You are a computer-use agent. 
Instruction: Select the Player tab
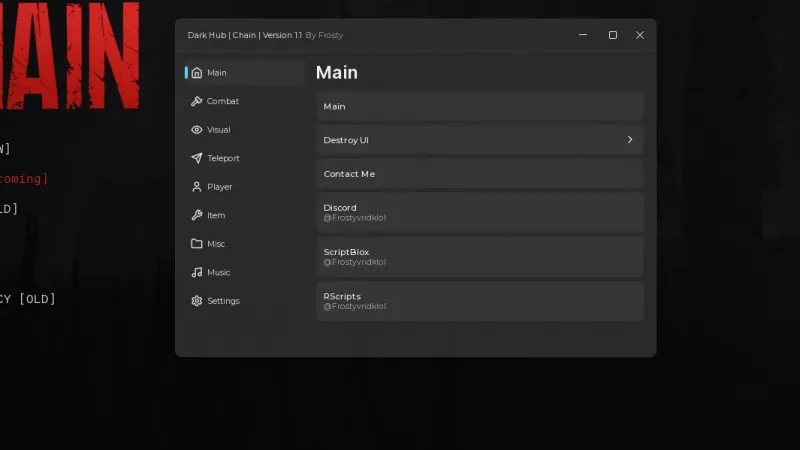pyautogui.click(x=219, y=187)
